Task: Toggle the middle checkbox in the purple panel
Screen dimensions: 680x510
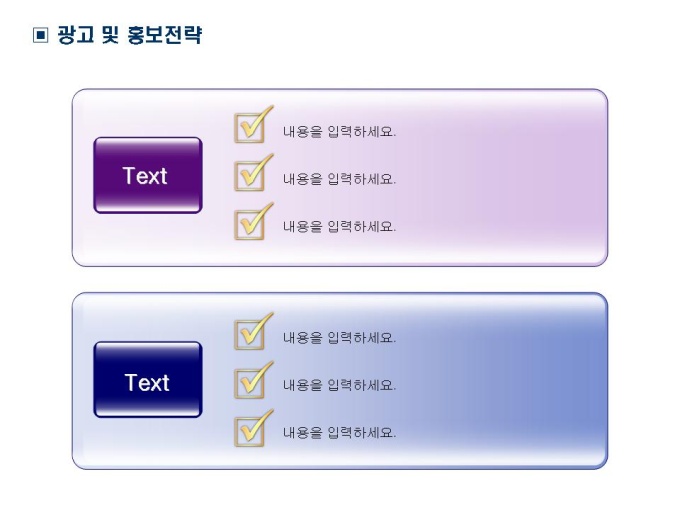Action: (x=250, y=175)
